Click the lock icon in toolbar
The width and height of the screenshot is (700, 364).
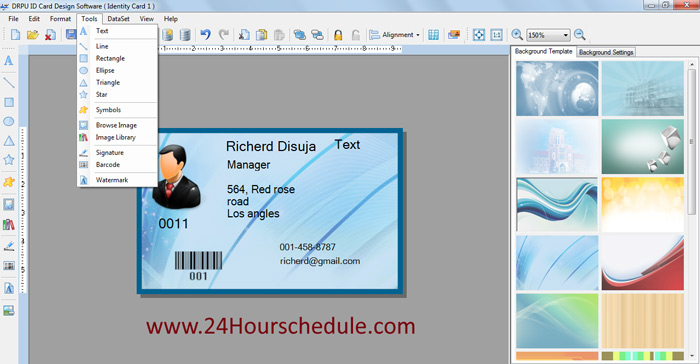[338, 35]
